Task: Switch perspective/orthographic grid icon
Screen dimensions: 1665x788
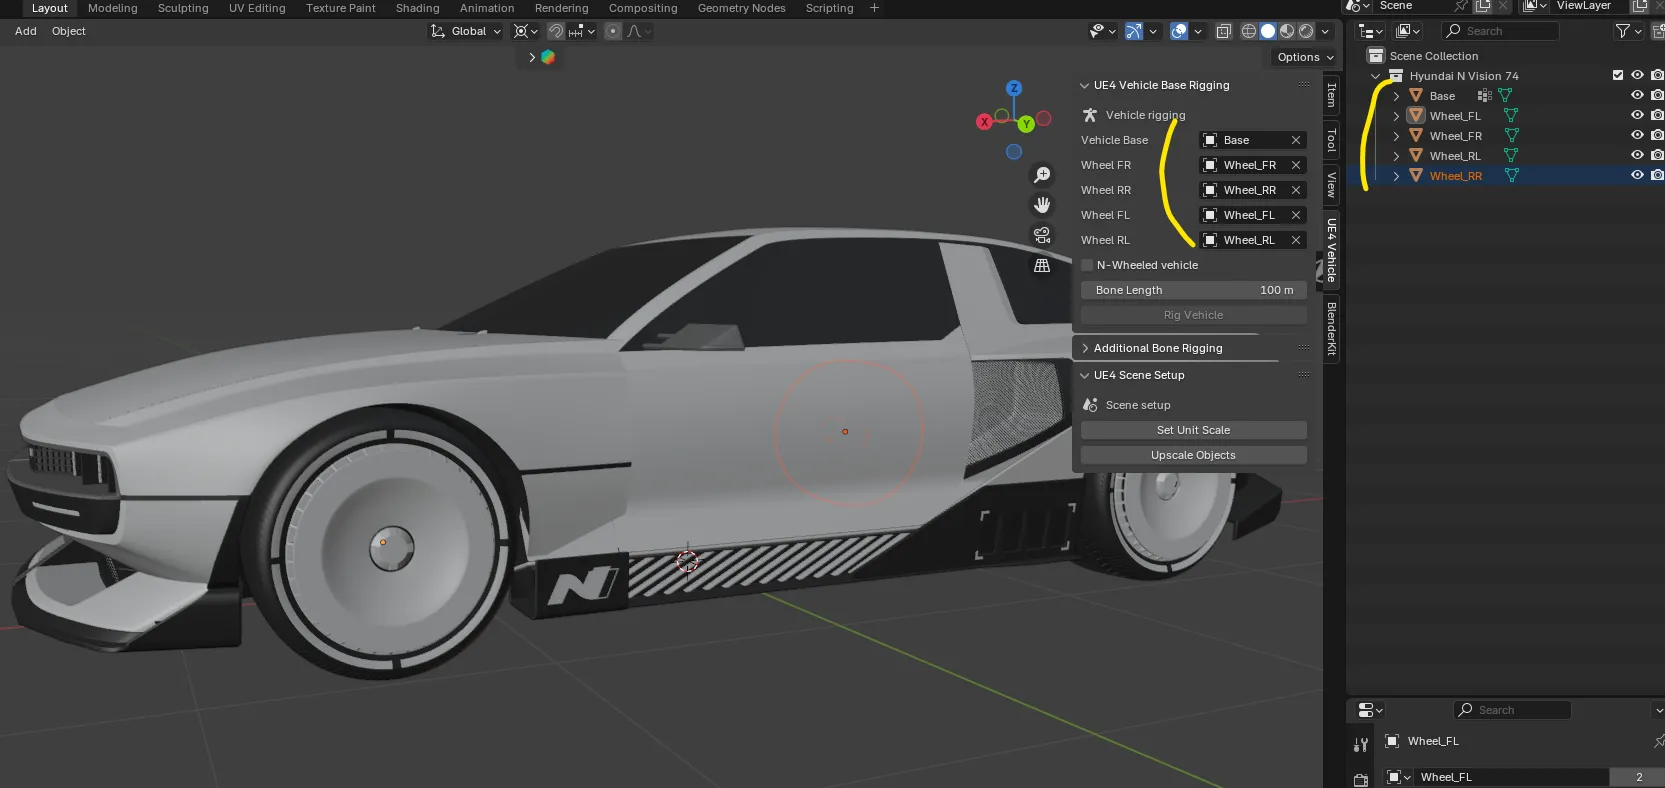Action: pyautogui.click(x=1042, y=266)
